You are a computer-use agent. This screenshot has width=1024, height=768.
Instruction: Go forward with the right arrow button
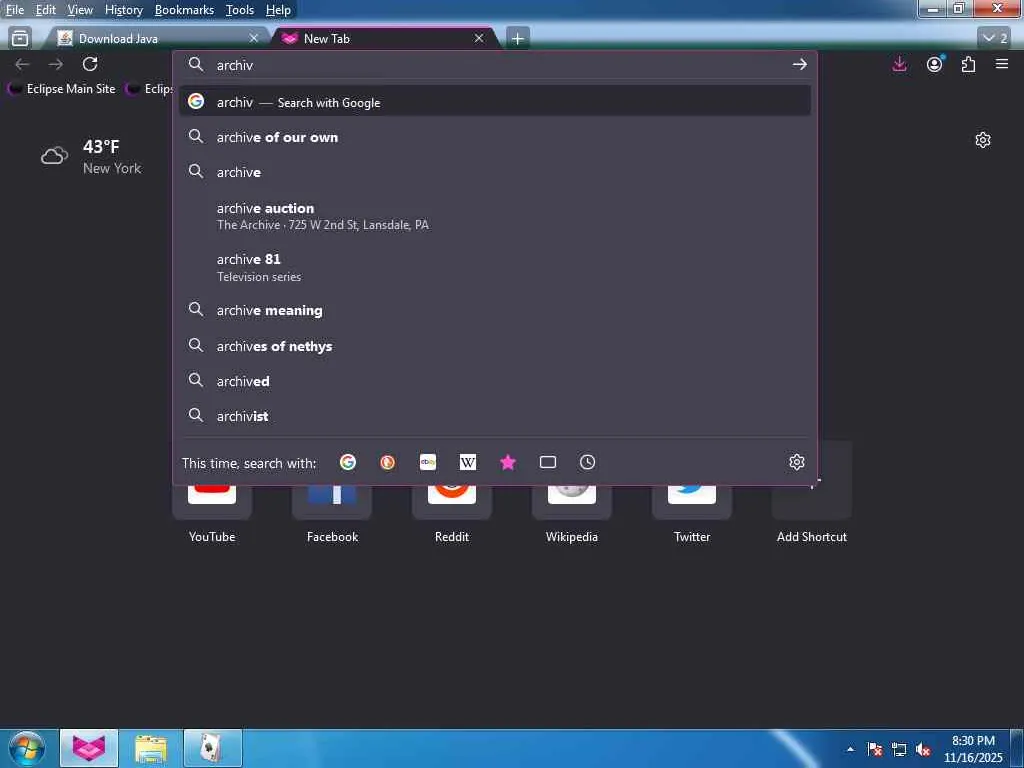tap(56, 64)
